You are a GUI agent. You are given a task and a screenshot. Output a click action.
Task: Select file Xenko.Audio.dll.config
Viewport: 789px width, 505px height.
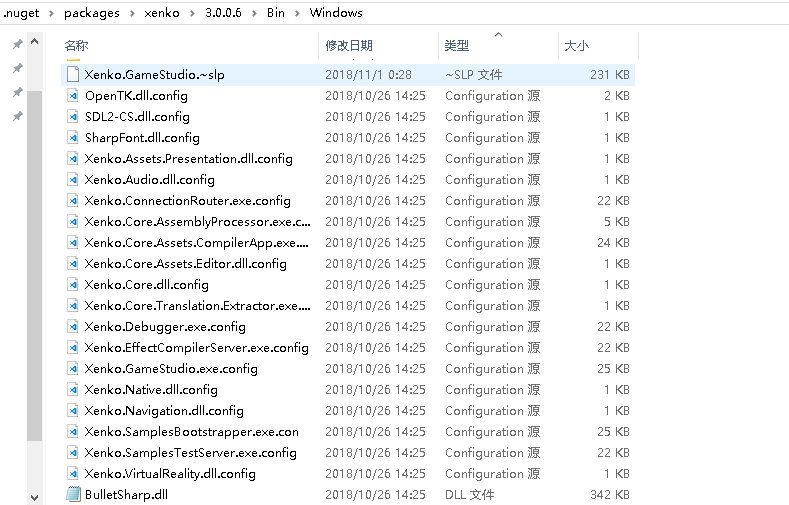[x=149, y=180]
